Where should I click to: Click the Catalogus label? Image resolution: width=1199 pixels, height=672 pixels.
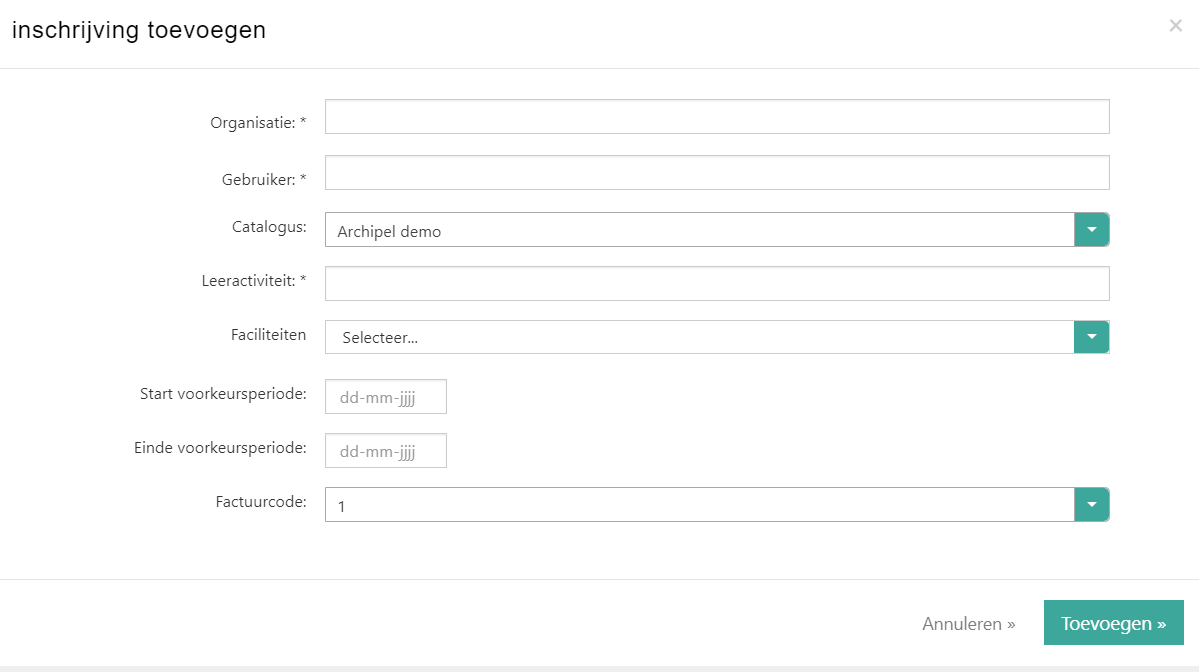point(269,227)
